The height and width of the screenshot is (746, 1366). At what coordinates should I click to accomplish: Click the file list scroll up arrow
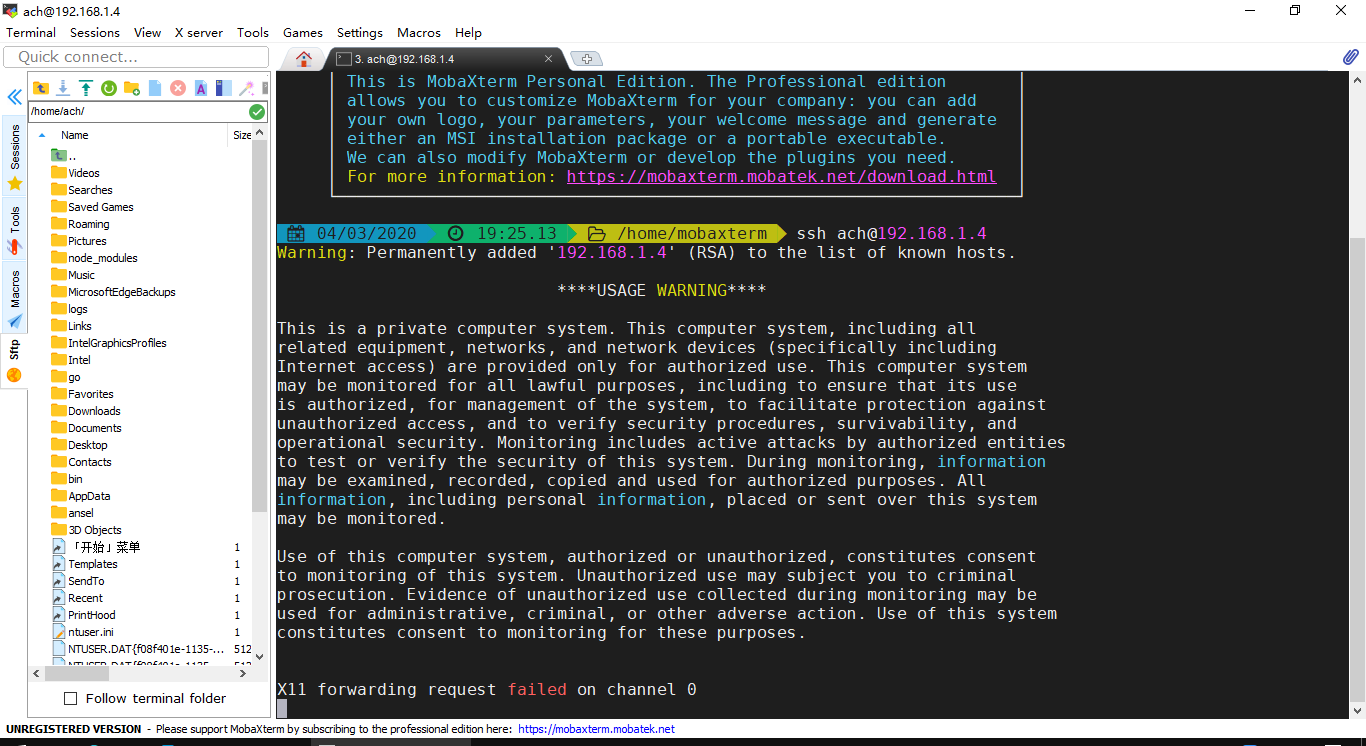(x=260, y=134)
